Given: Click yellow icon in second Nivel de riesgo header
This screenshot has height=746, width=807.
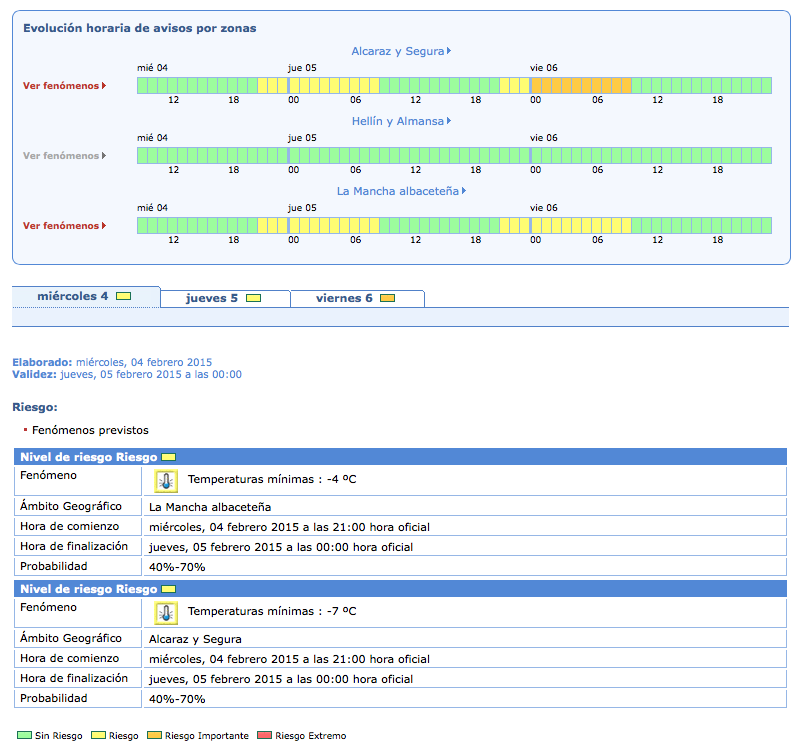Looking at the screenshot, I should pyautogui.click(x=169, y=589).
